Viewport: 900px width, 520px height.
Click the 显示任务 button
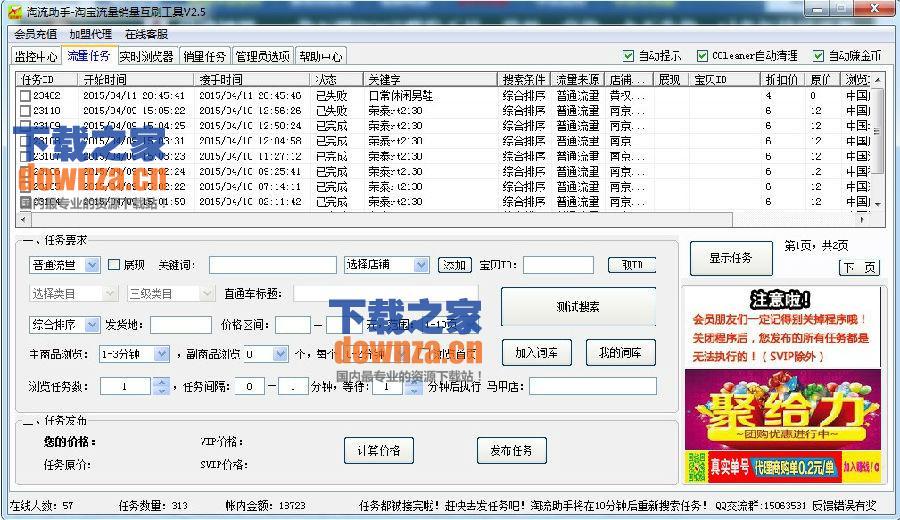731,258
